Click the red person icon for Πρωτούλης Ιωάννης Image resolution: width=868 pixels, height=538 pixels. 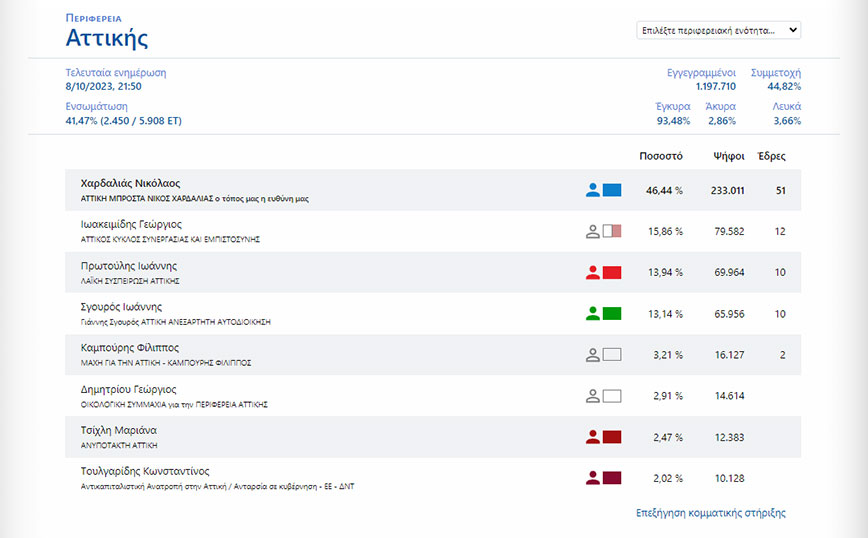[592, 272]
